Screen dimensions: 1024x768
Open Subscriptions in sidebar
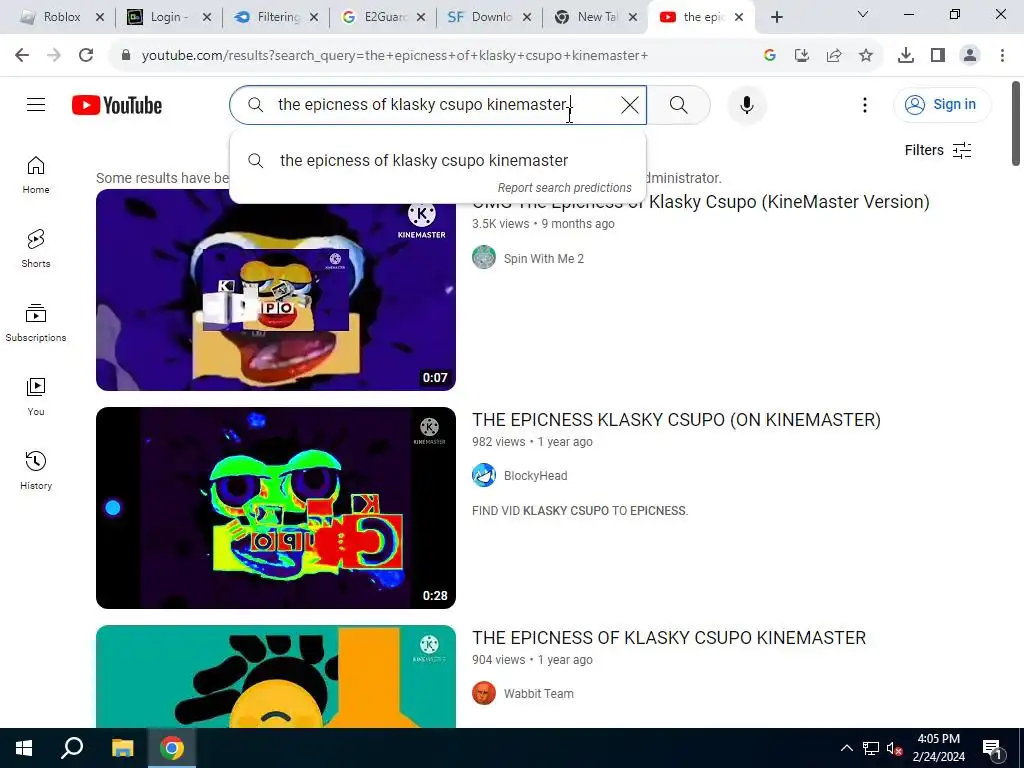(x=36, y=323)
